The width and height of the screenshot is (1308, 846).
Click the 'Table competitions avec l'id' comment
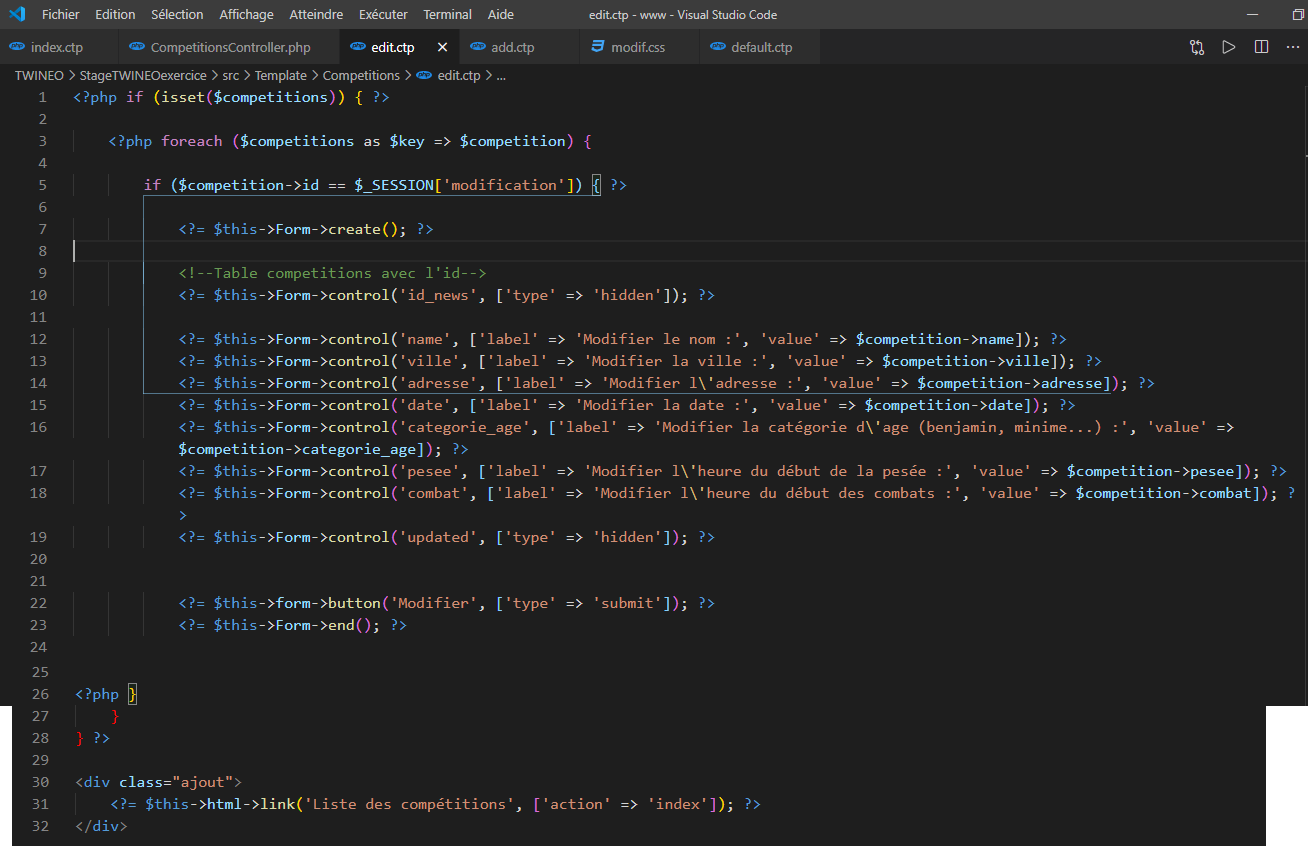pyautogui.click(x=332, y=273)
